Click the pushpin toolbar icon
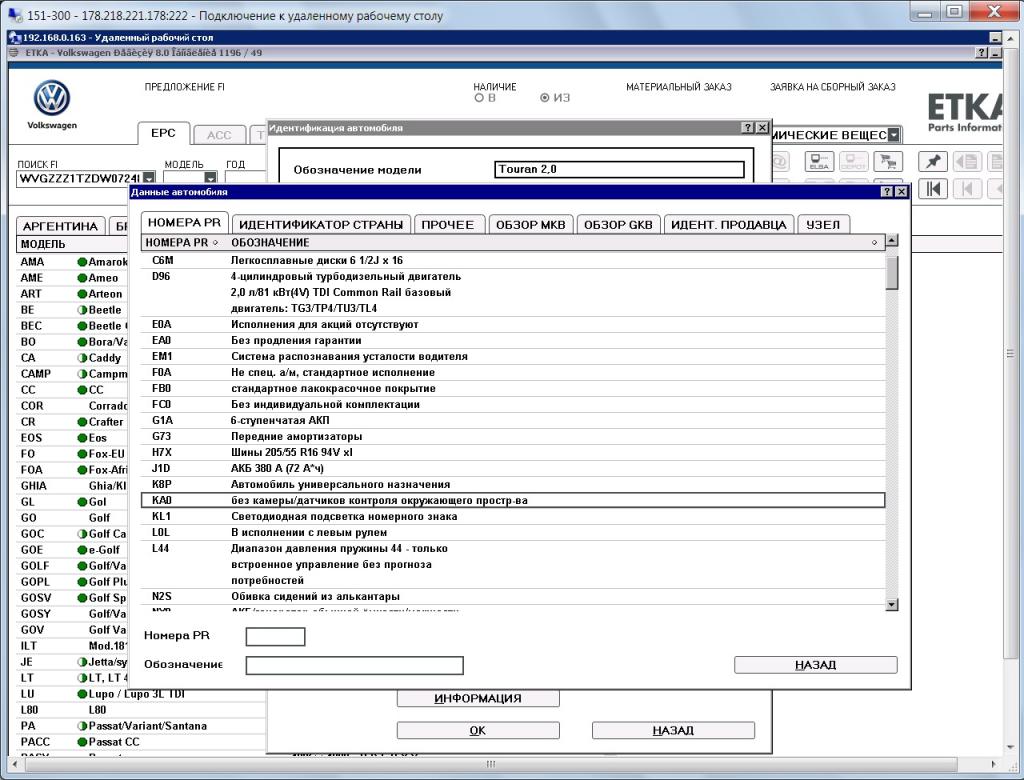Screen dimensions: 1024x780 pos(933,161)
